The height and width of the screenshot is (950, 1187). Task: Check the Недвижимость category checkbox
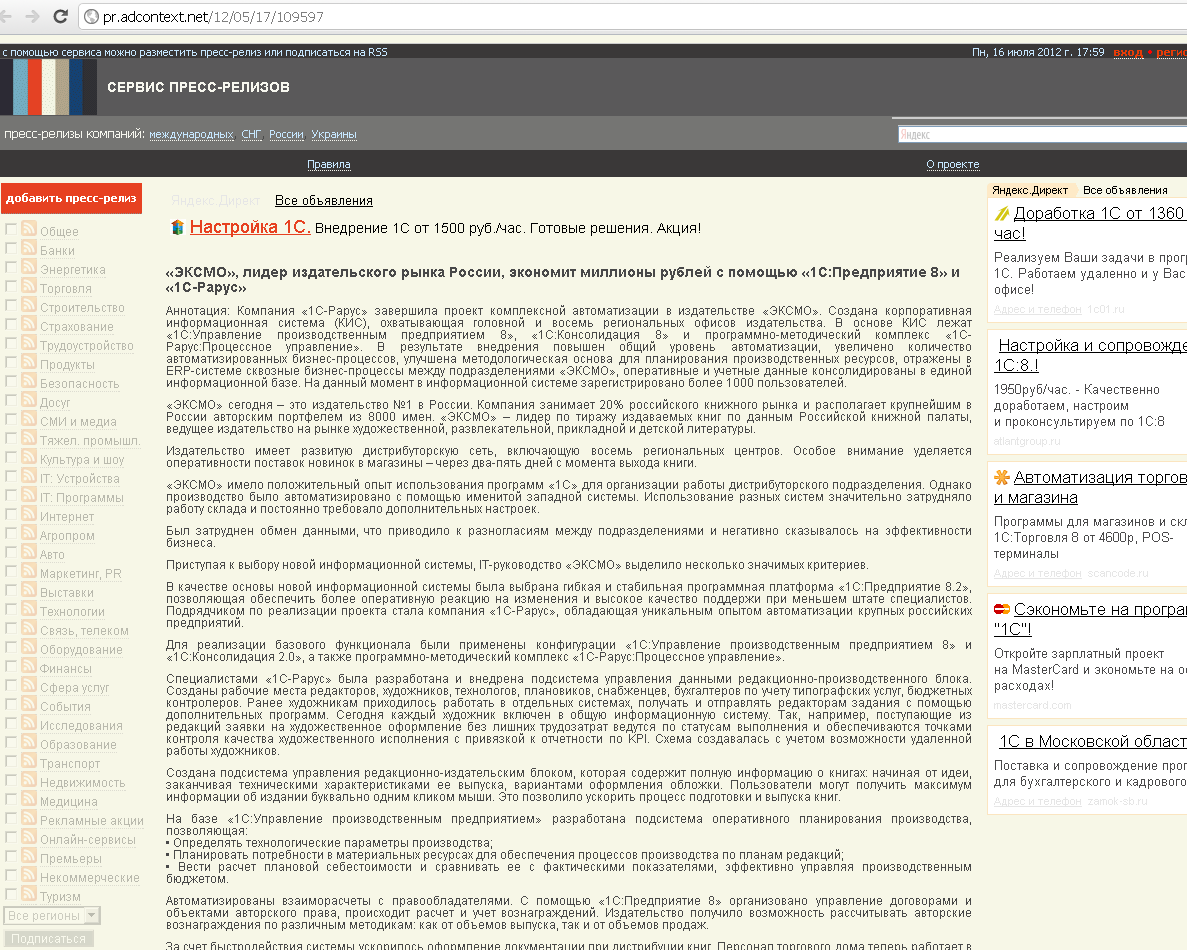pyautogui.click(x=11, y=780)
